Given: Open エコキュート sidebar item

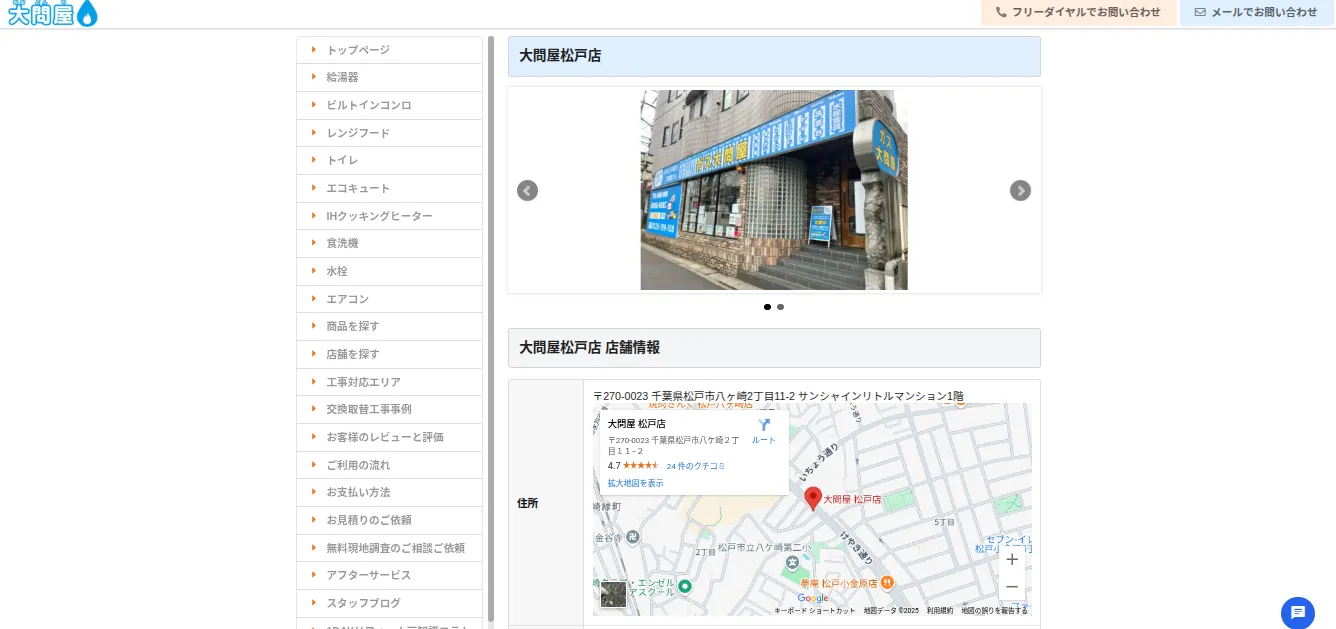Looking at the screenshot, I should tap(389, 188).
